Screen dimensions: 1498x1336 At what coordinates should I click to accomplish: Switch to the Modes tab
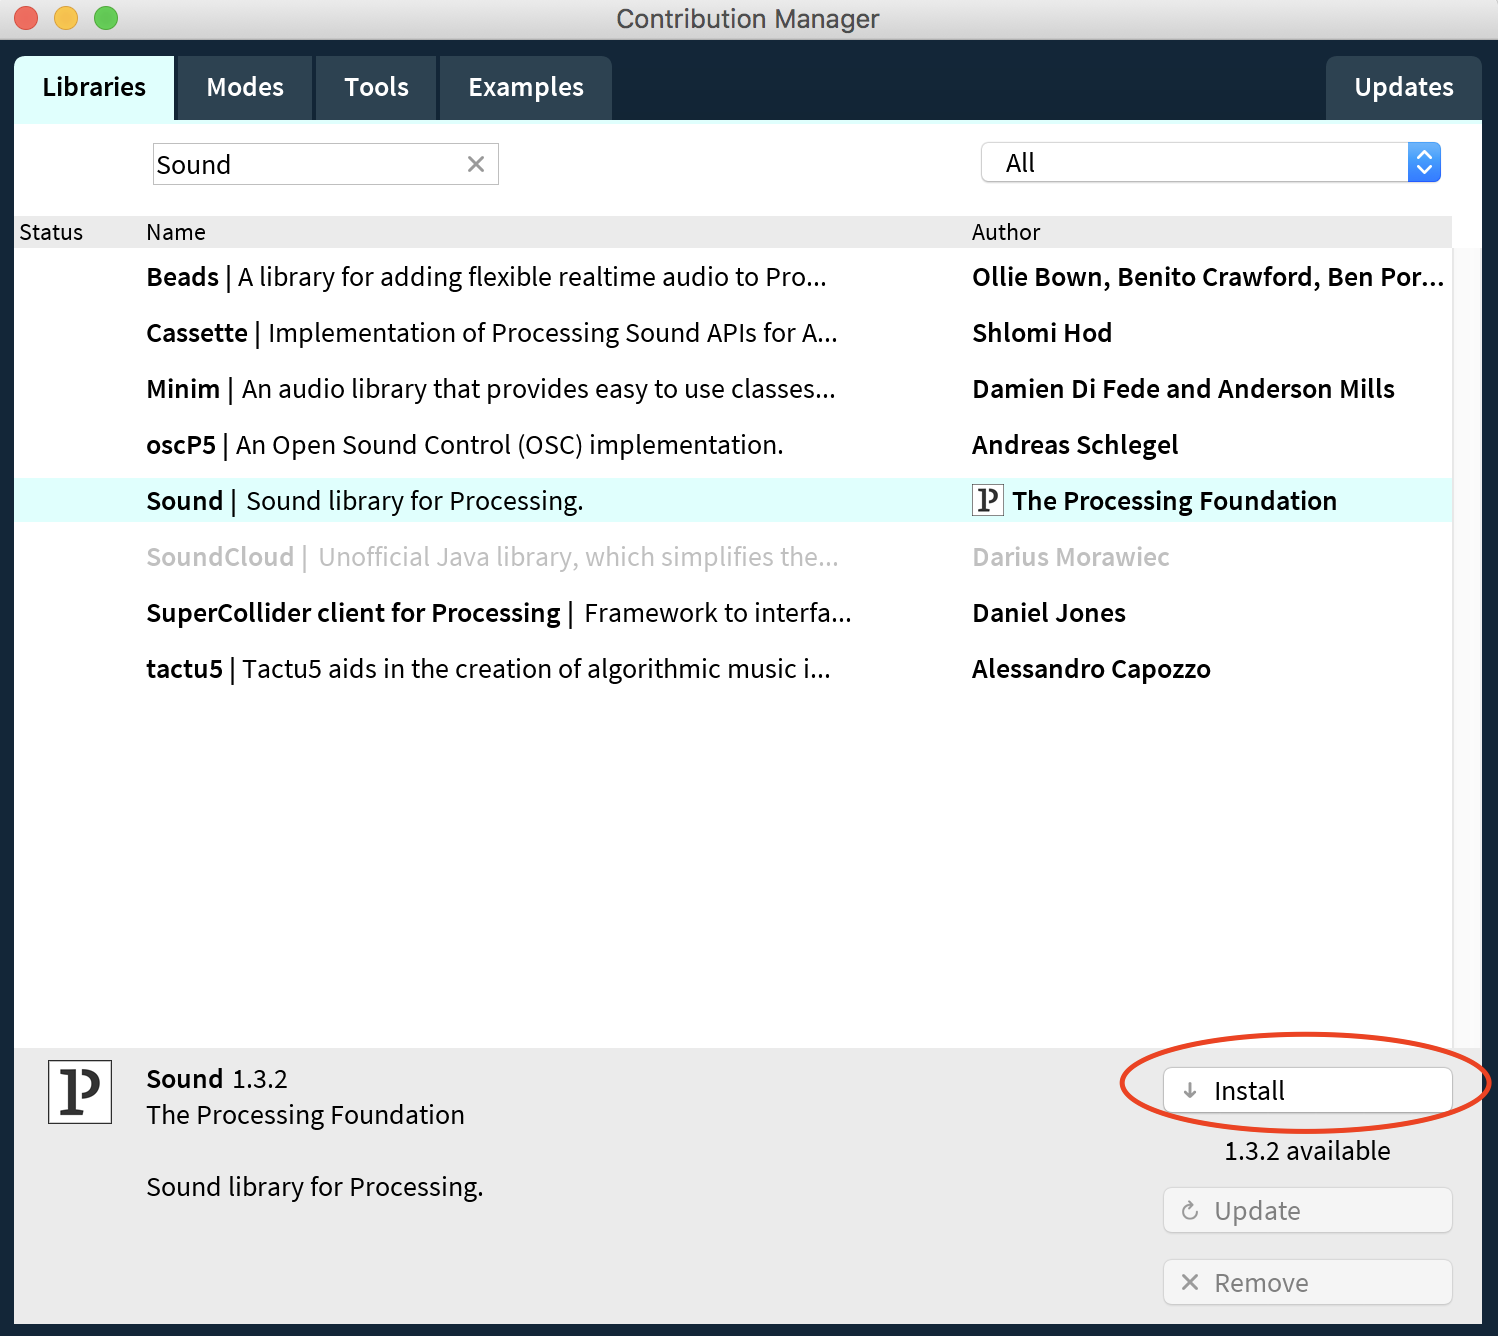(245, 88)
